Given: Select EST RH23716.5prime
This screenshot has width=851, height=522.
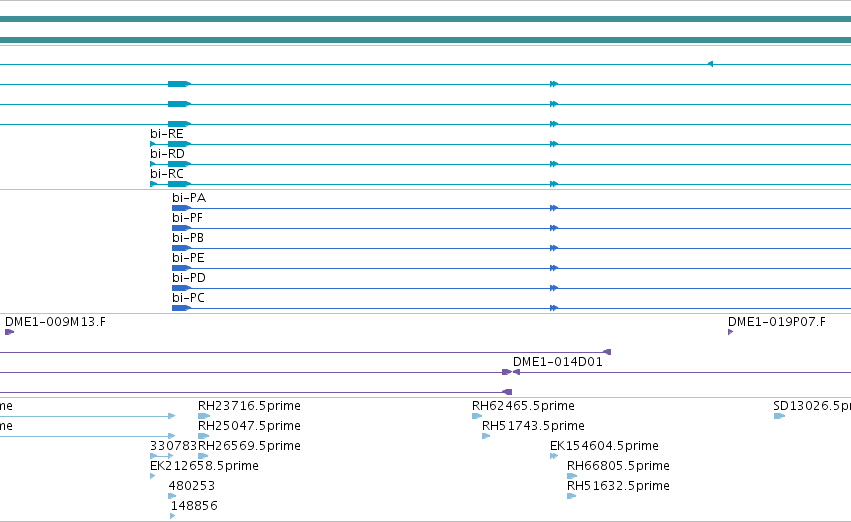Looking at the screenshot, I should pyautogui.click(x=249, y=406).
